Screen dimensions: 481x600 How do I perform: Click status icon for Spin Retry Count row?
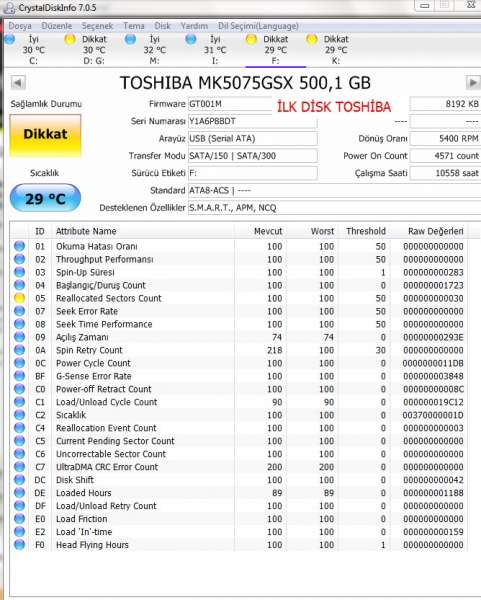pyautogui.click(x=20, y=350)
